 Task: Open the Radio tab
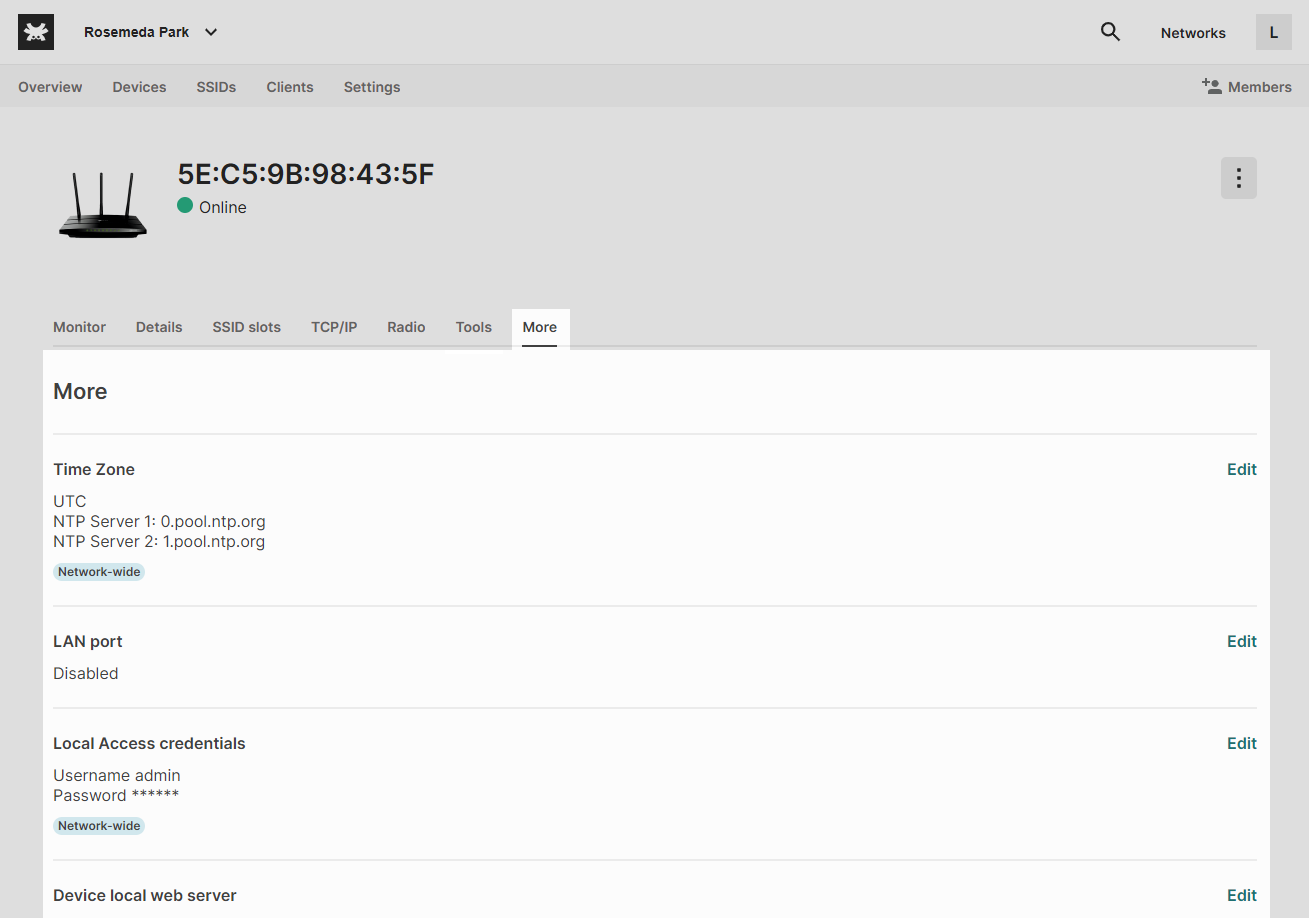[406, 327]
